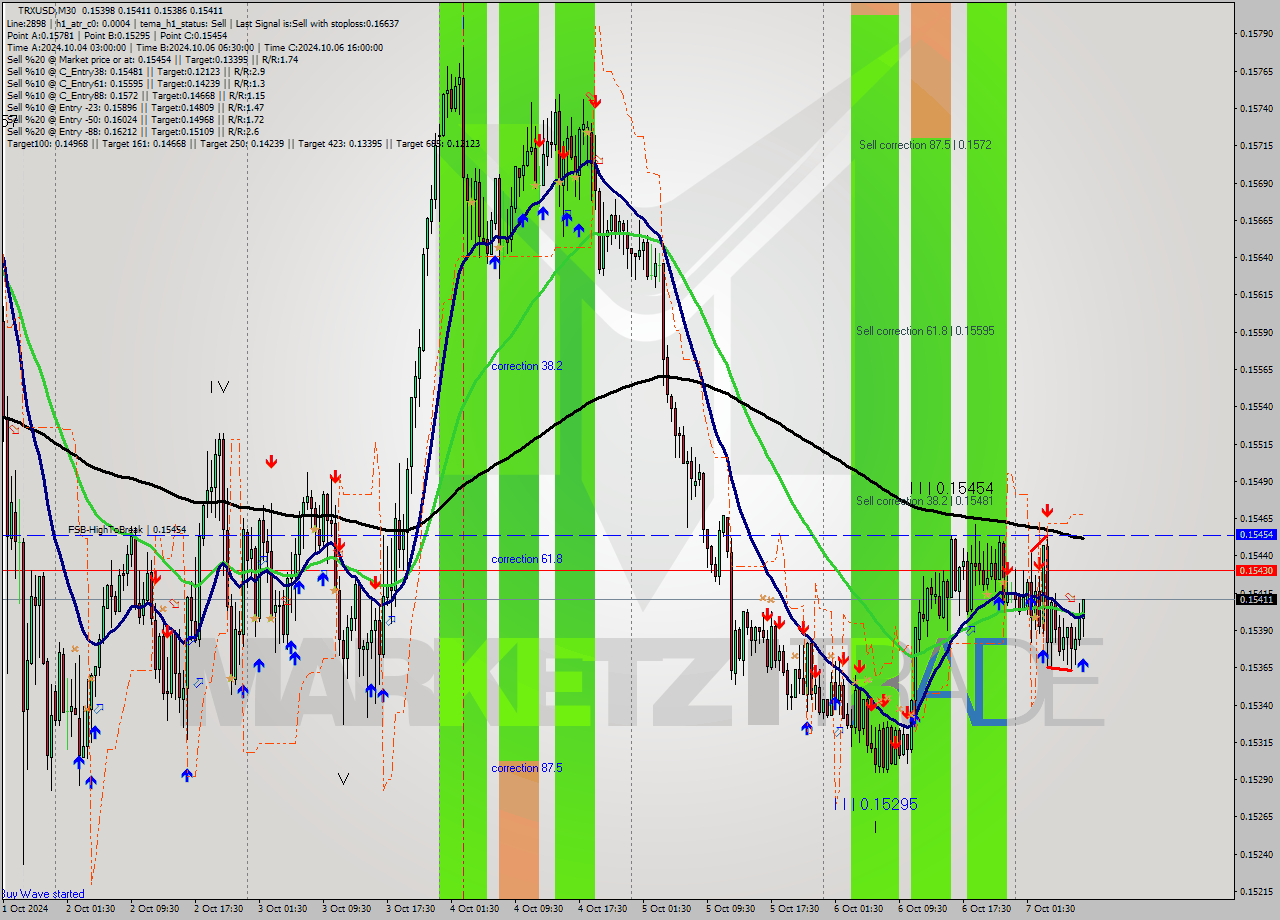Image resolution: width=1280 pixels, height=920 pixels.
Task: Click 'Sell correction 61.8 | 0.15595' label
Action: [x=925, y=331]
